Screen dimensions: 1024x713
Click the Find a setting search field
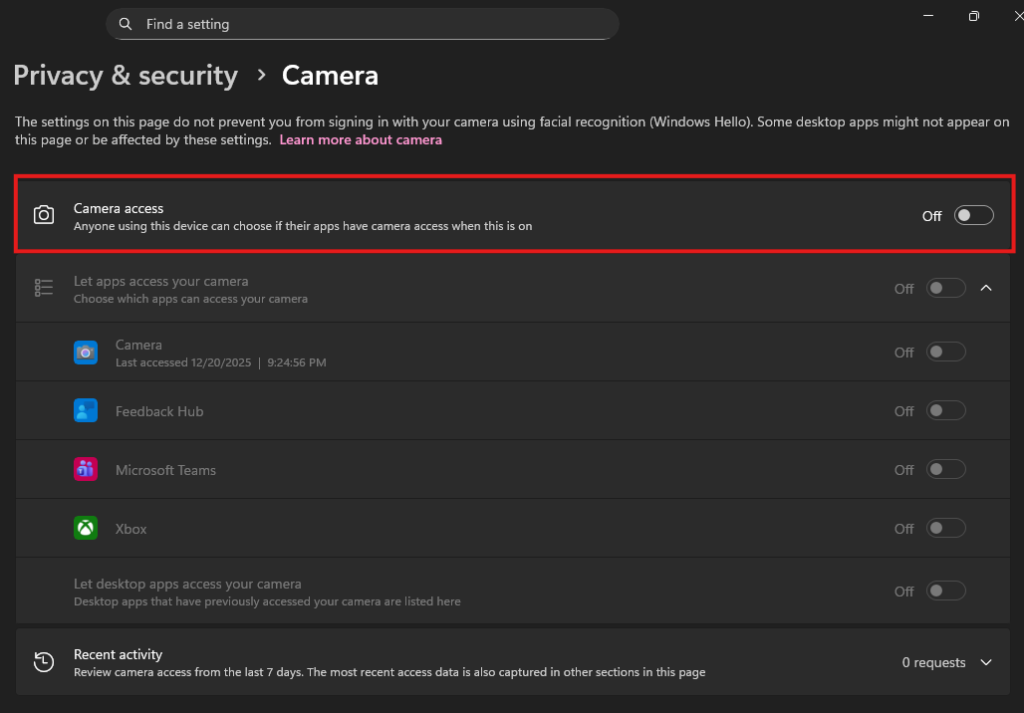(x=362, y=23)
